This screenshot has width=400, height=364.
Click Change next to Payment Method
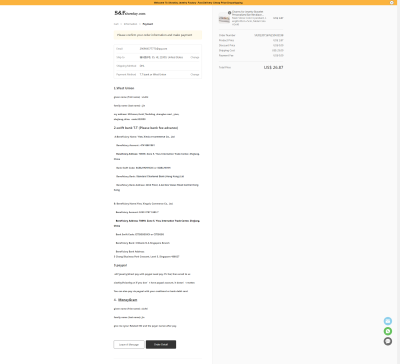click(x=195, y=74)
